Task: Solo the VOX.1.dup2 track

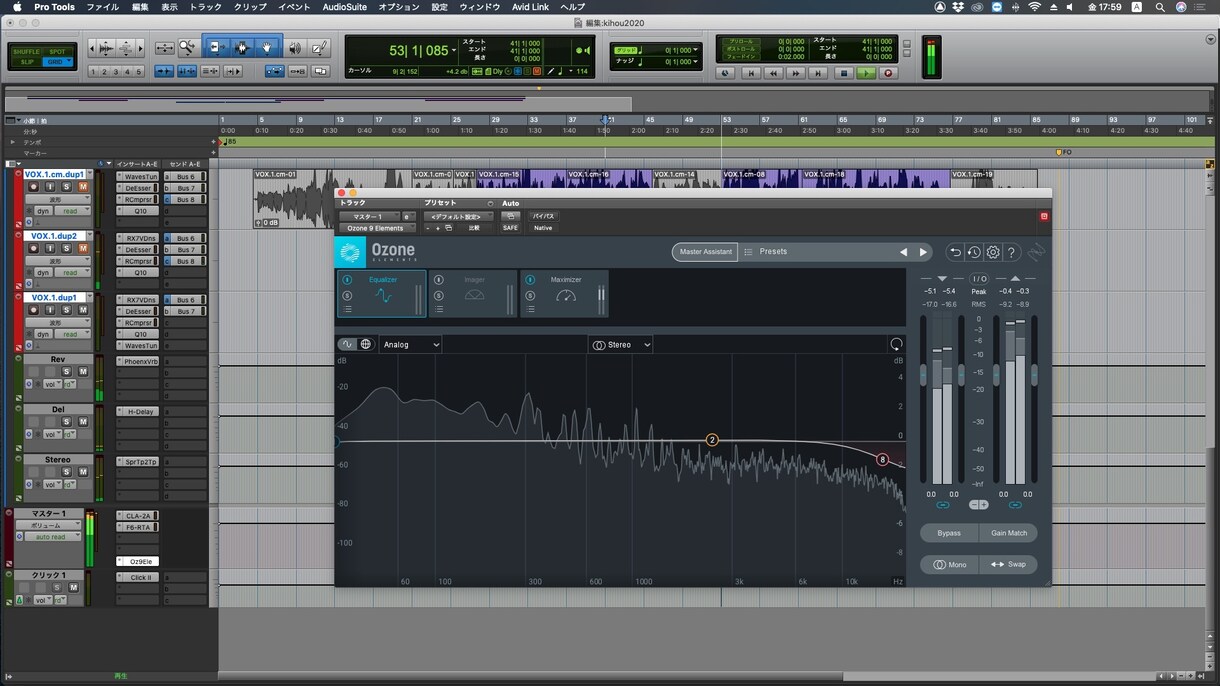Action: point(67,248)
